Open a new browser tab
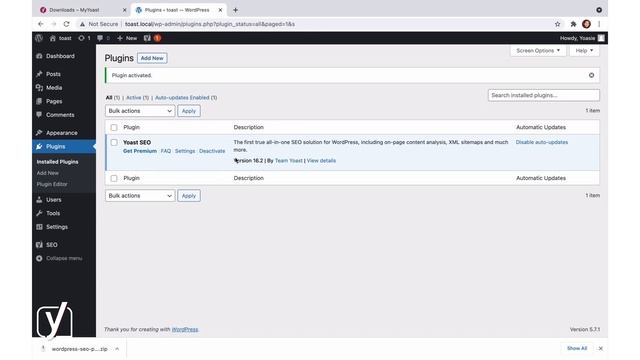Image resolution: width=640 pixels, height=360 pixels. point(236,10)
